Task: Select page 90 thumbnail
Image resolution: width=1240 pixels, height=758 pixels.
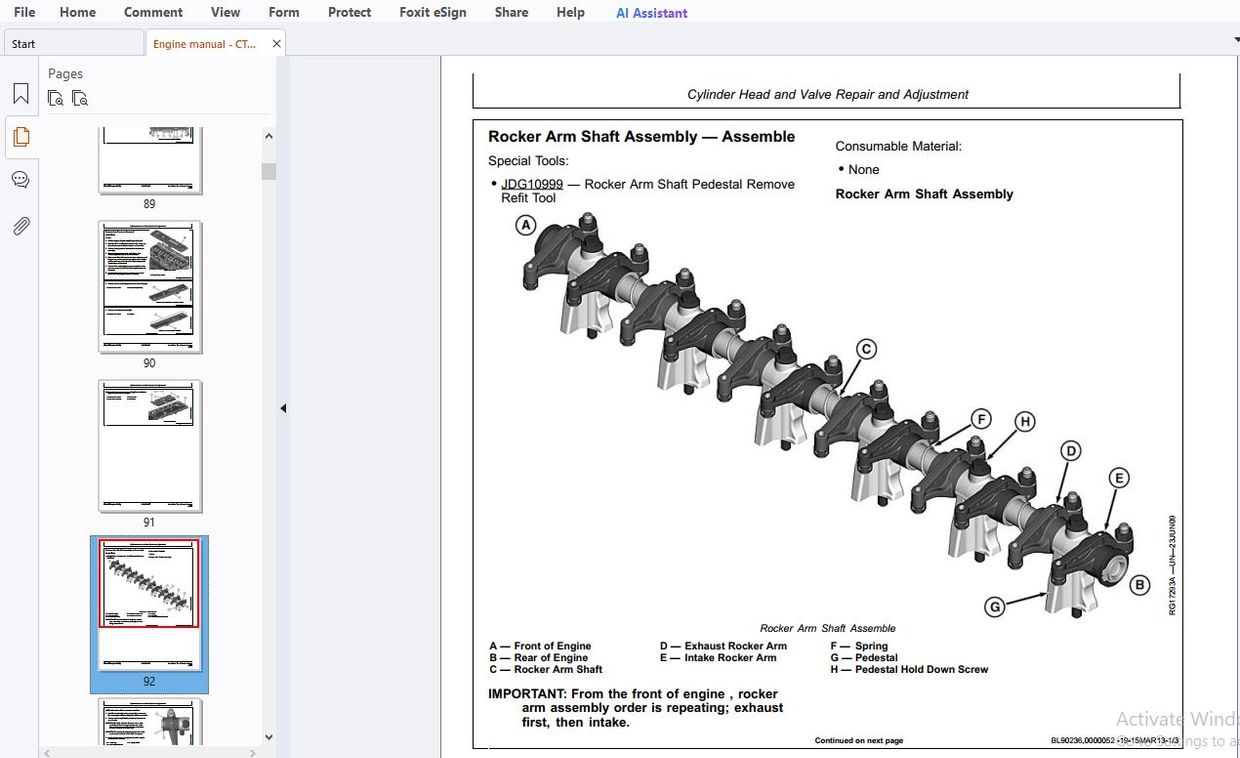Action: point(150,287)
